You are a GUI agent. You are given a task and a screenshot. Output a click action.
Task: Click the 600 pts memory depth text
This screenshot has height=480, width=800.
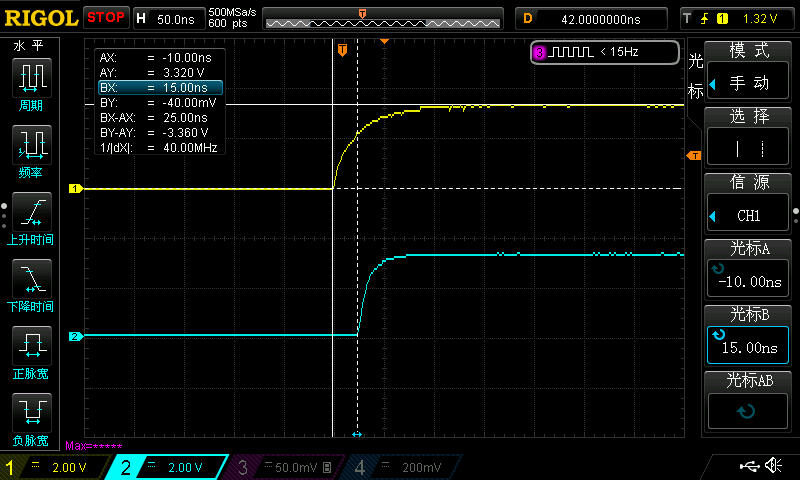(227, 23)
